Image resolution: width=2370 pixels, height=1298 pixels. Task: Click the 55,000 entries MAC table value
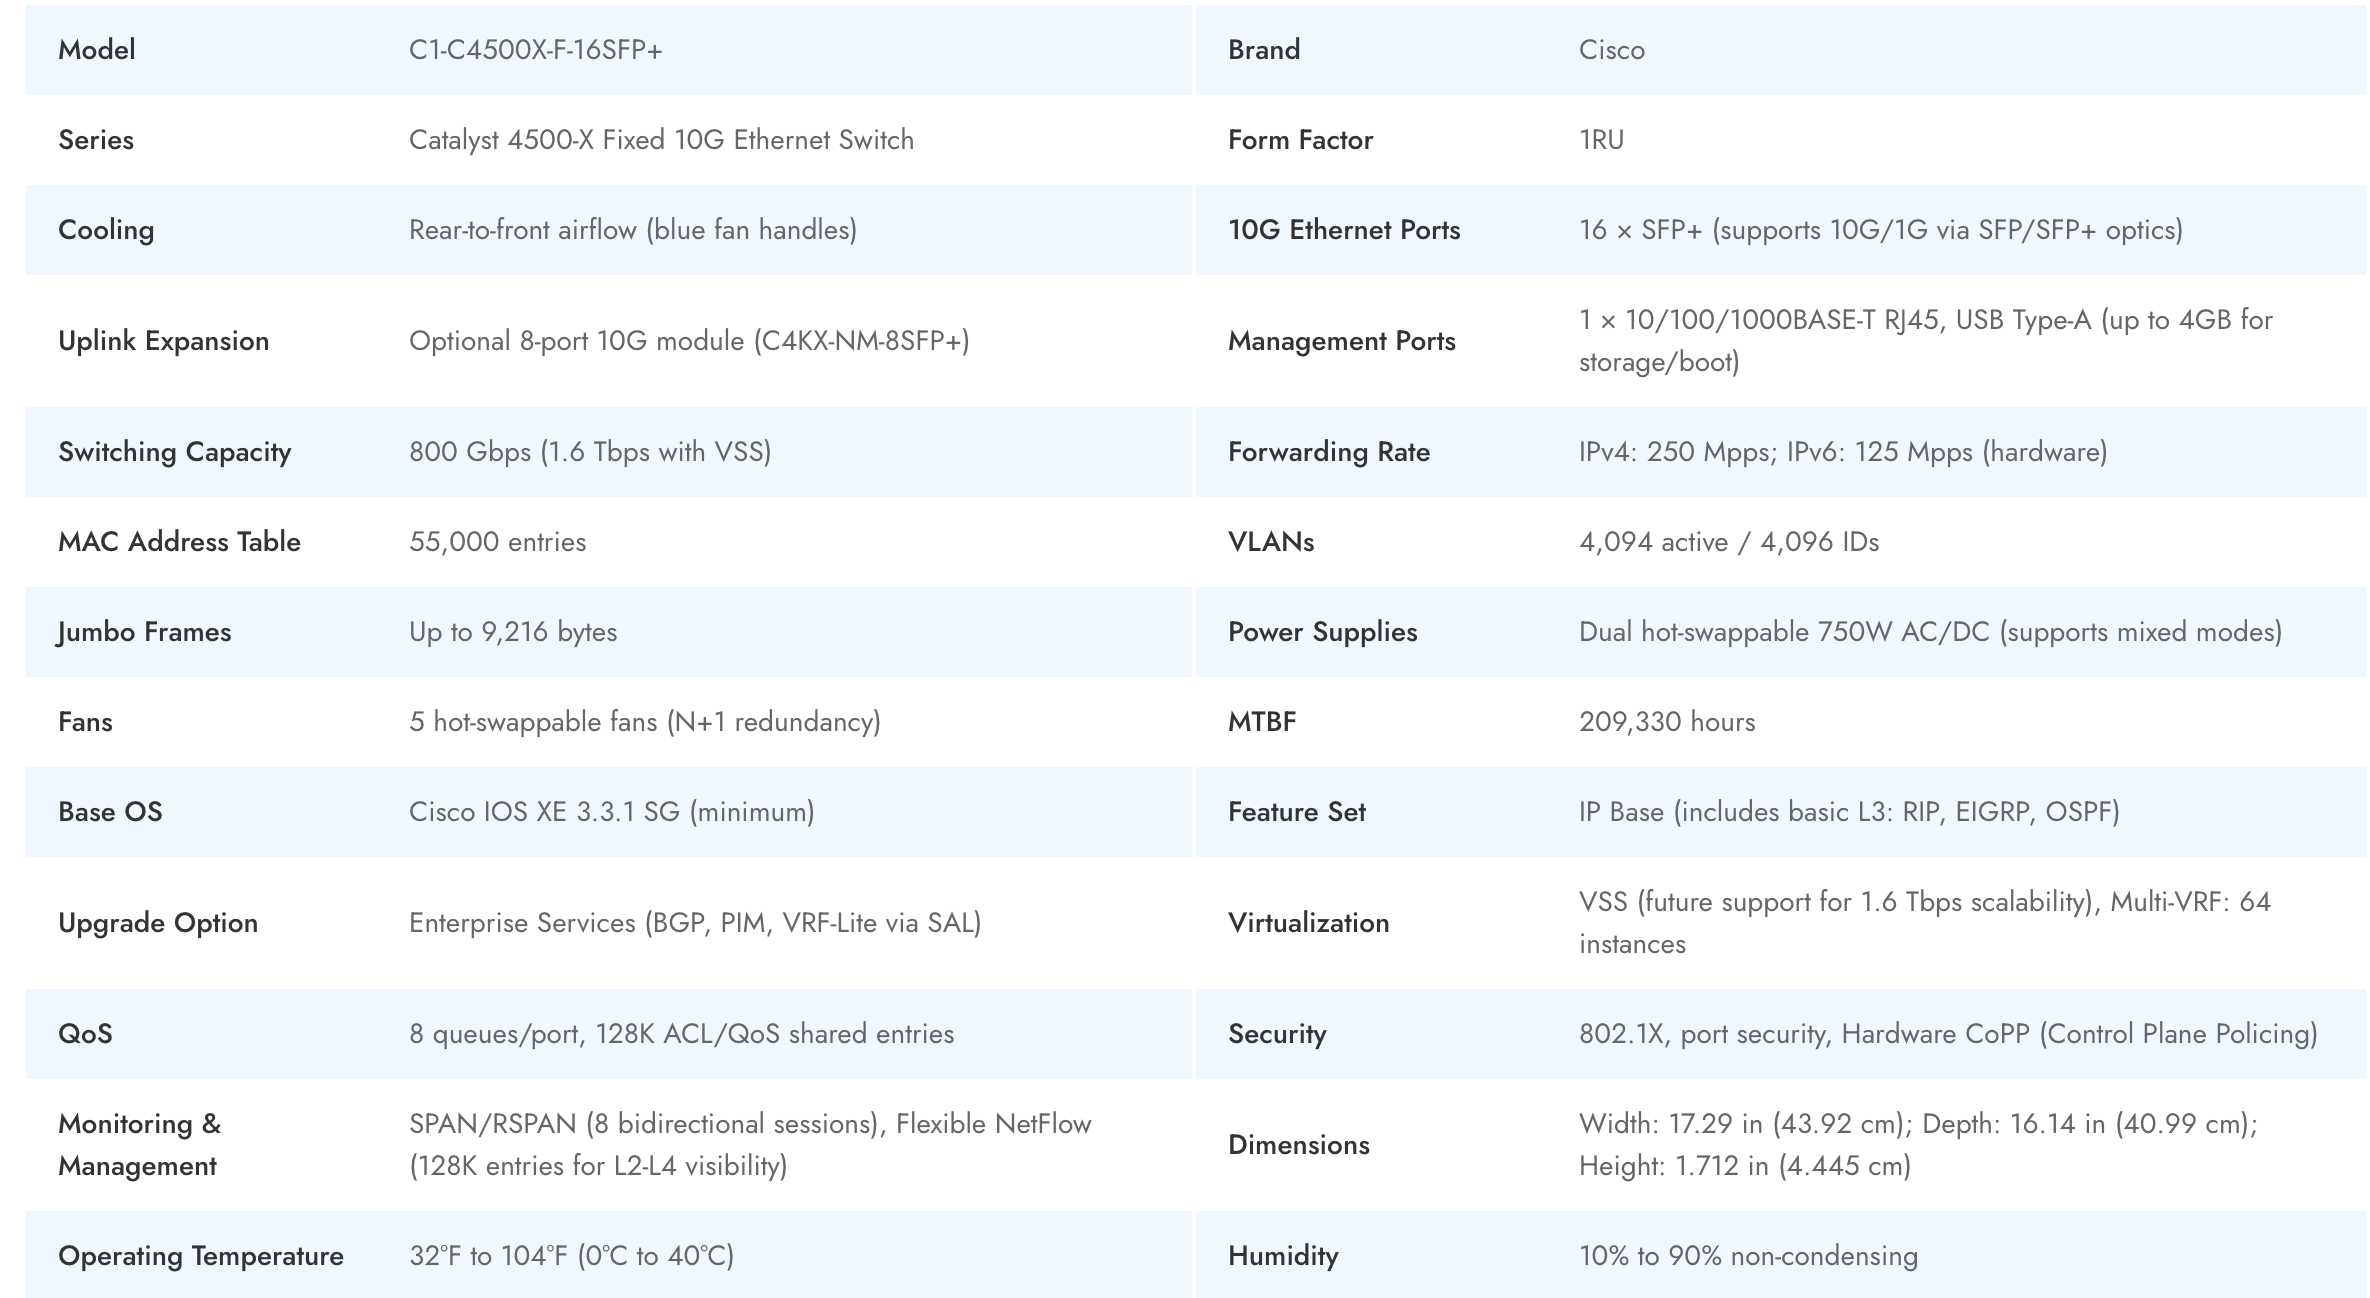[497, 542]
